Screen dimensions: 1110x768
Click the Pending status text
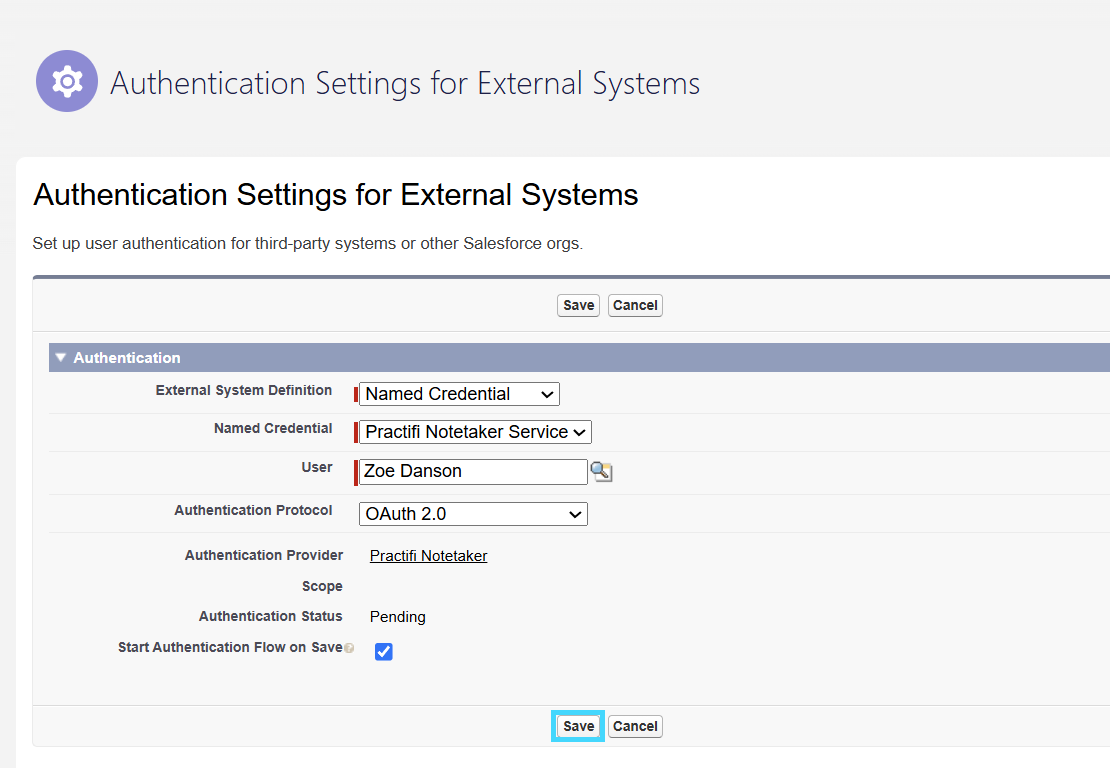click(398, 617)
